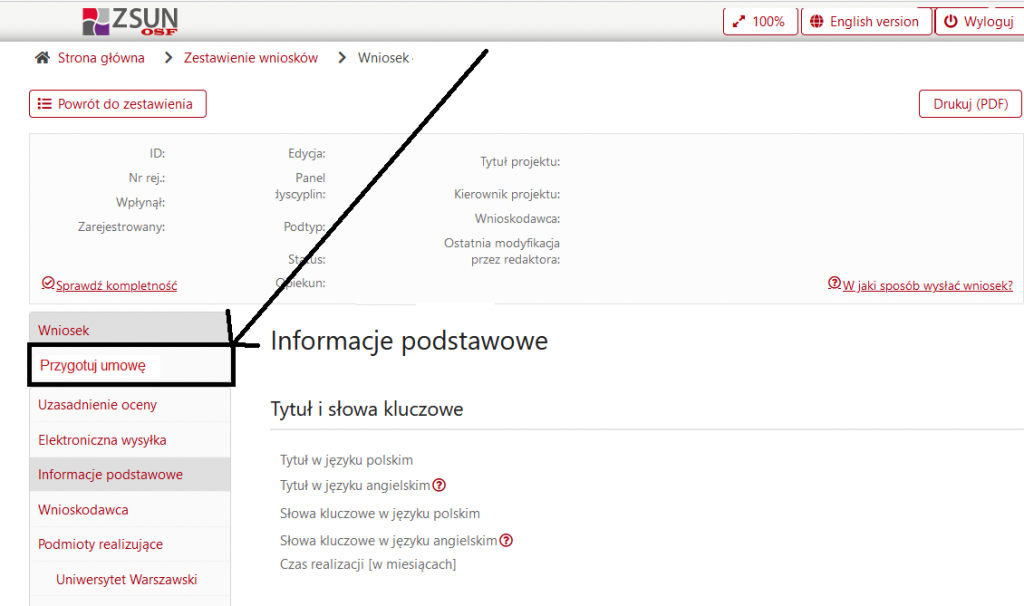This screenshot has width=1024, height=606.
Task: Open the Wnioskodawca section
Action: coord(85,509)
